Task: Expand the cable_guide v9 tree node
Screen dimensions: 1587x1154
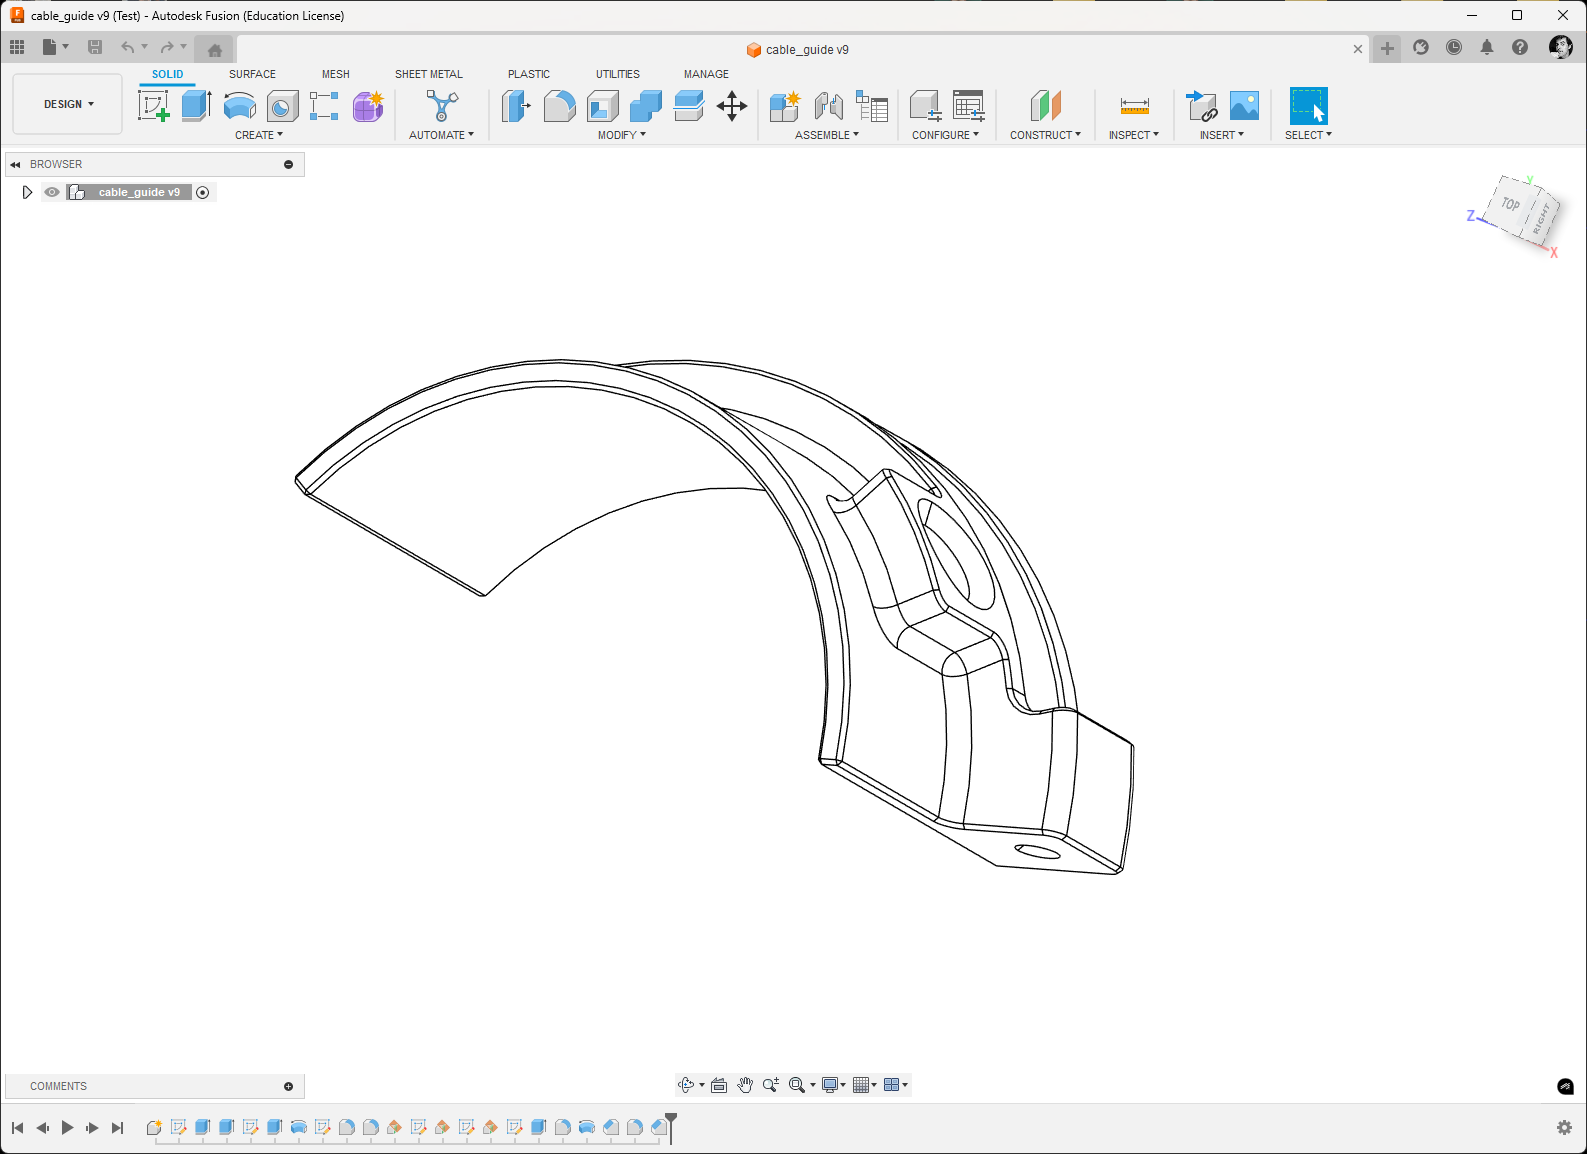Action: [27, 192]
